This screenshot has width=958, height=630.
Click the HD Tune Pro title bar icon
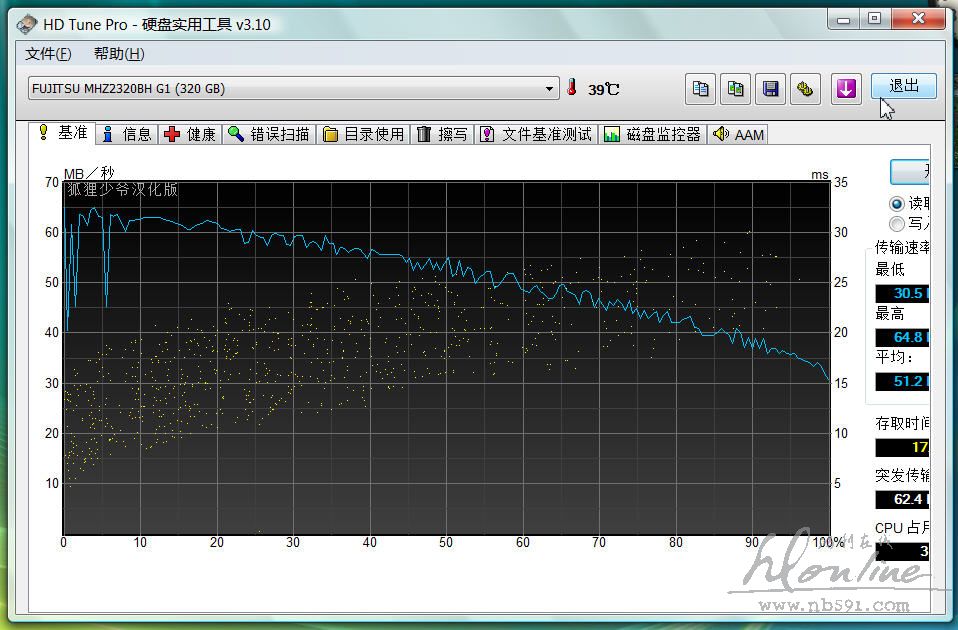coord(26,24)
